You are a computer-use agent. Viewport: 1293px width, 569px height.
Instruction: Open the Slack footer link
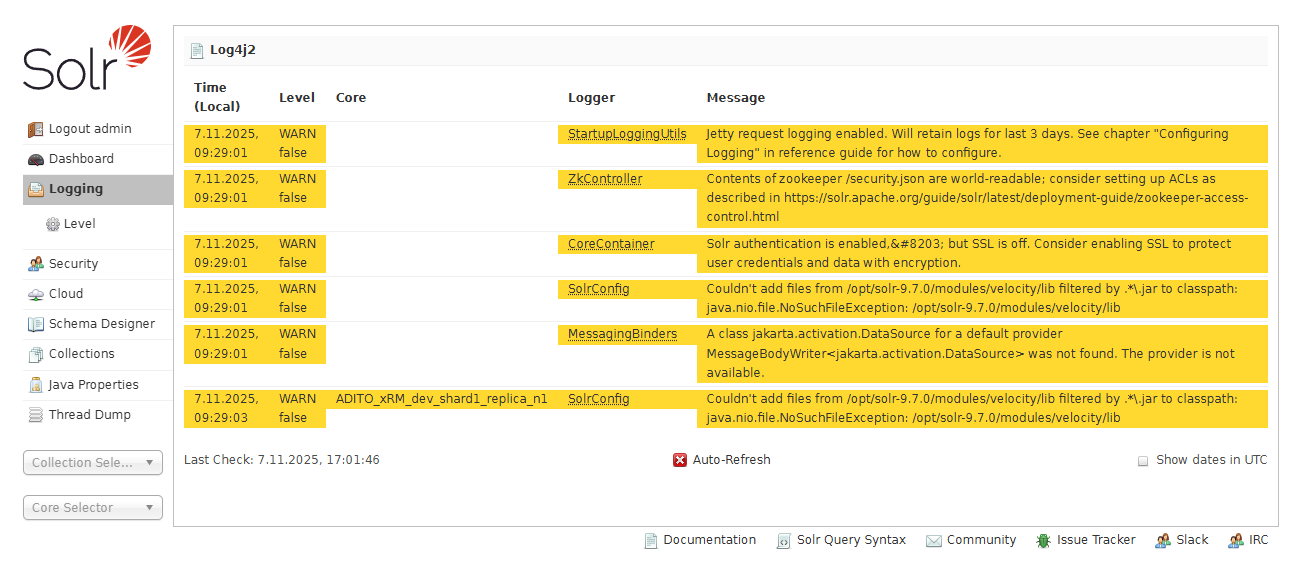click(x=1182, y=540)
